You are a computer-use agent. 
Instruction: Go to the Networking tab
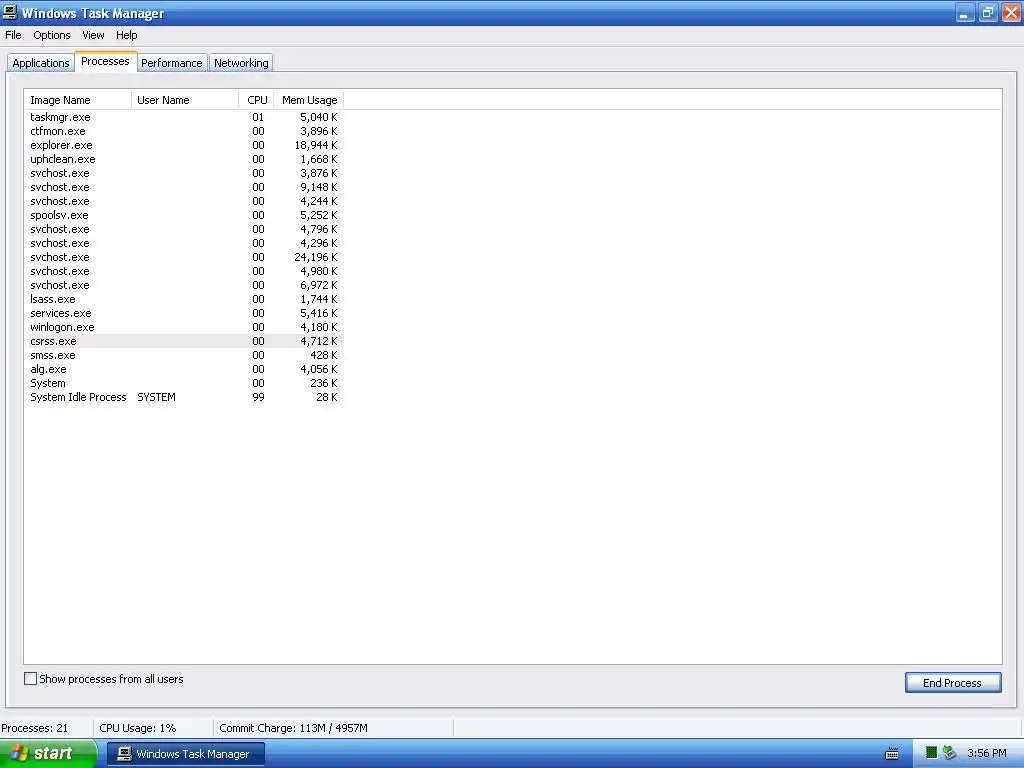[241, 63]
